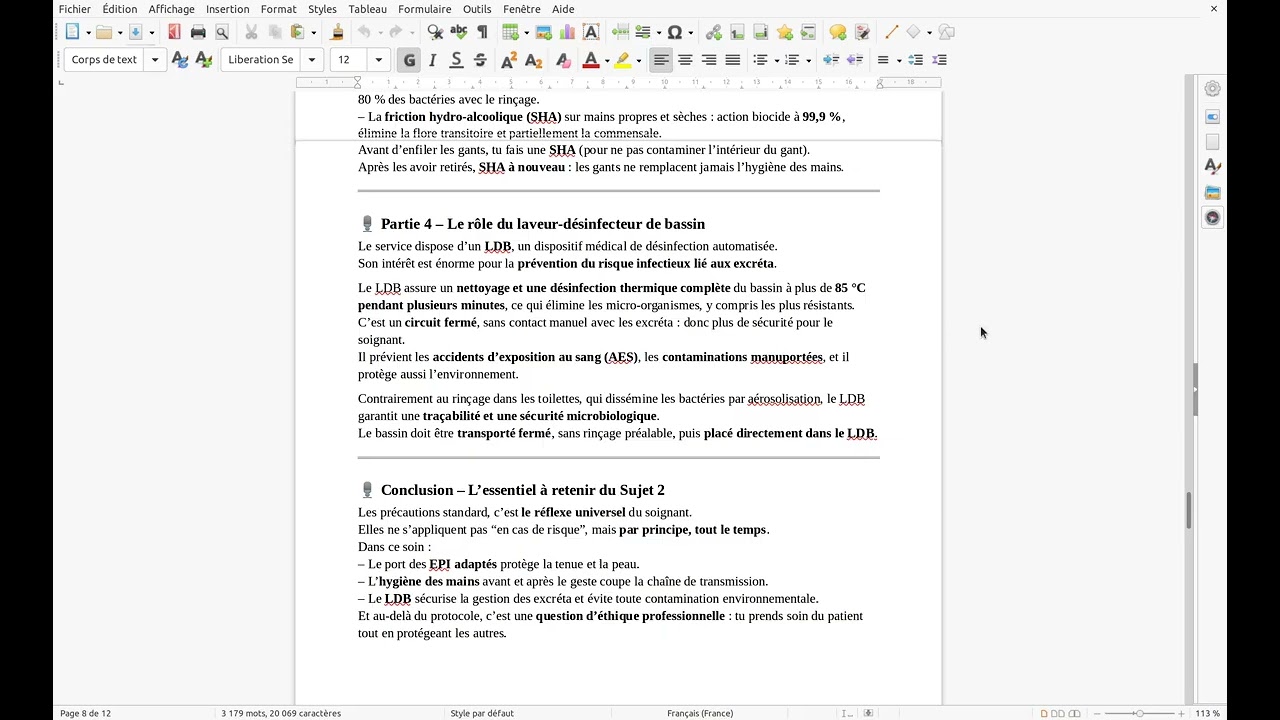Apply red font color swatch
This screenshot has height=720, width=1280.
(590, 60)
